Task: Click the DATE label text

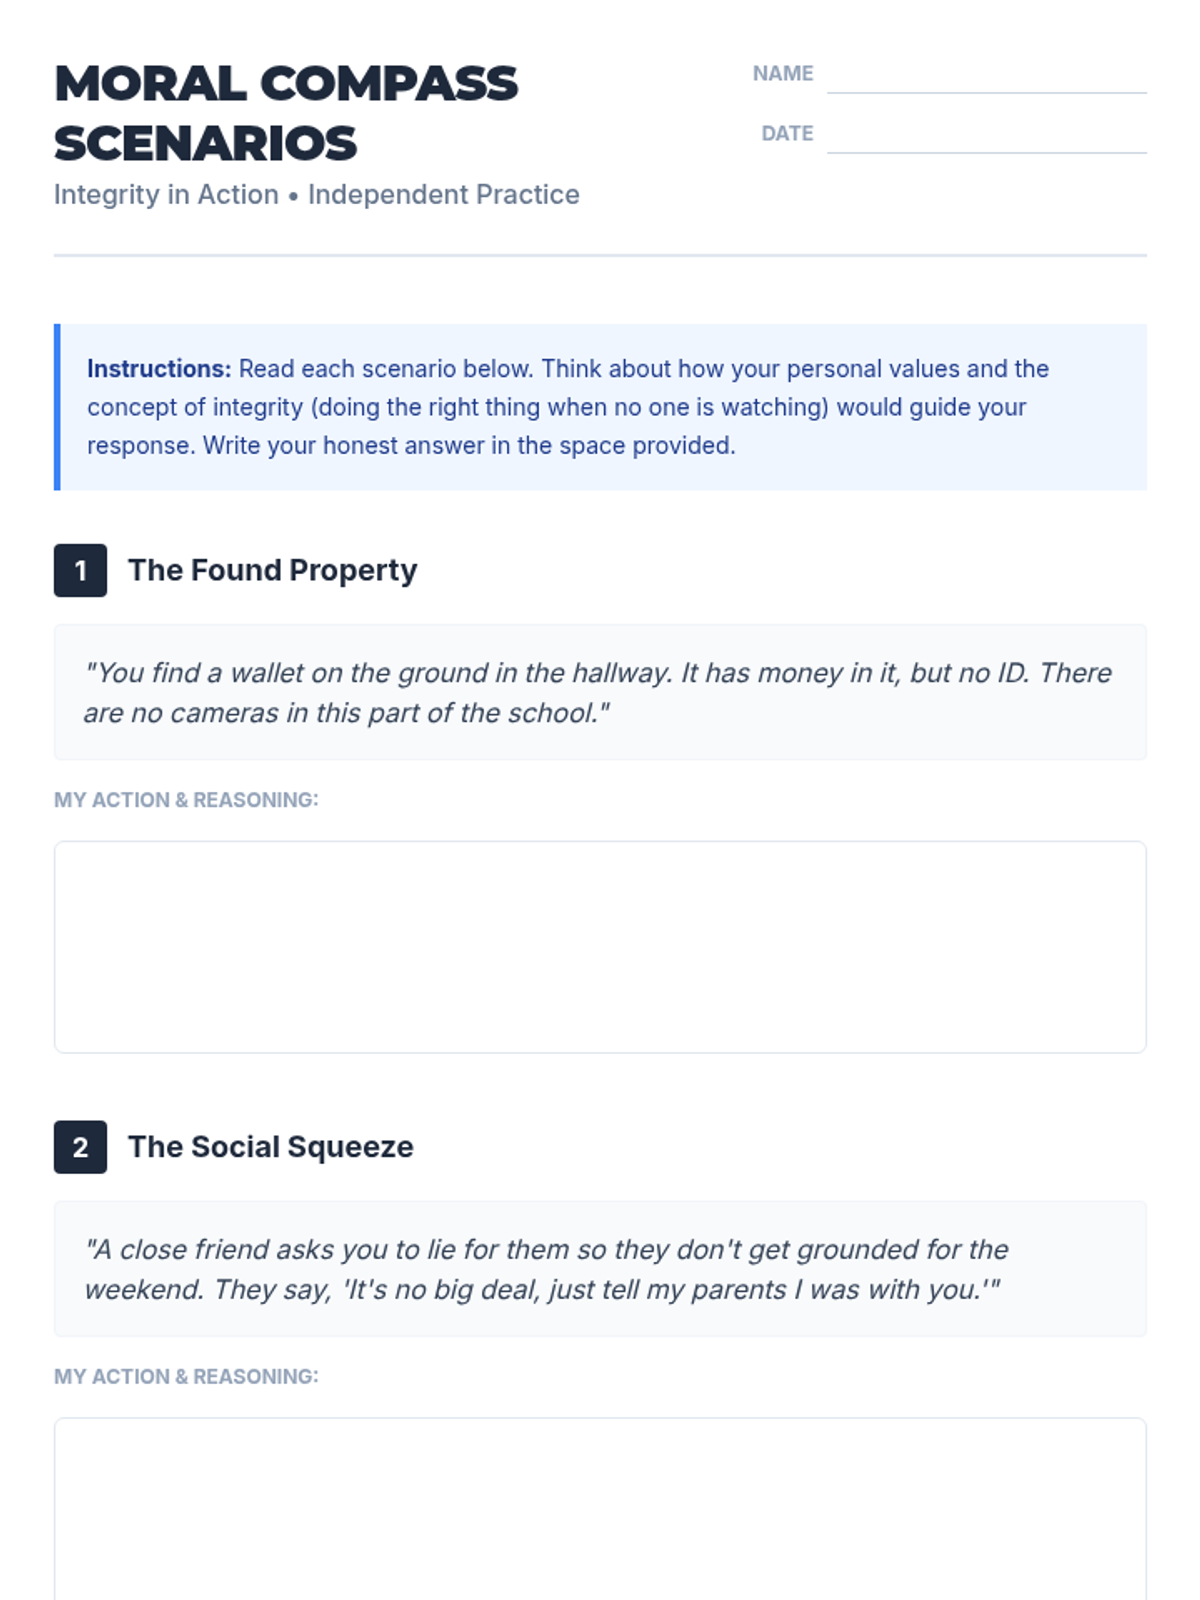Action: point(787,134)
